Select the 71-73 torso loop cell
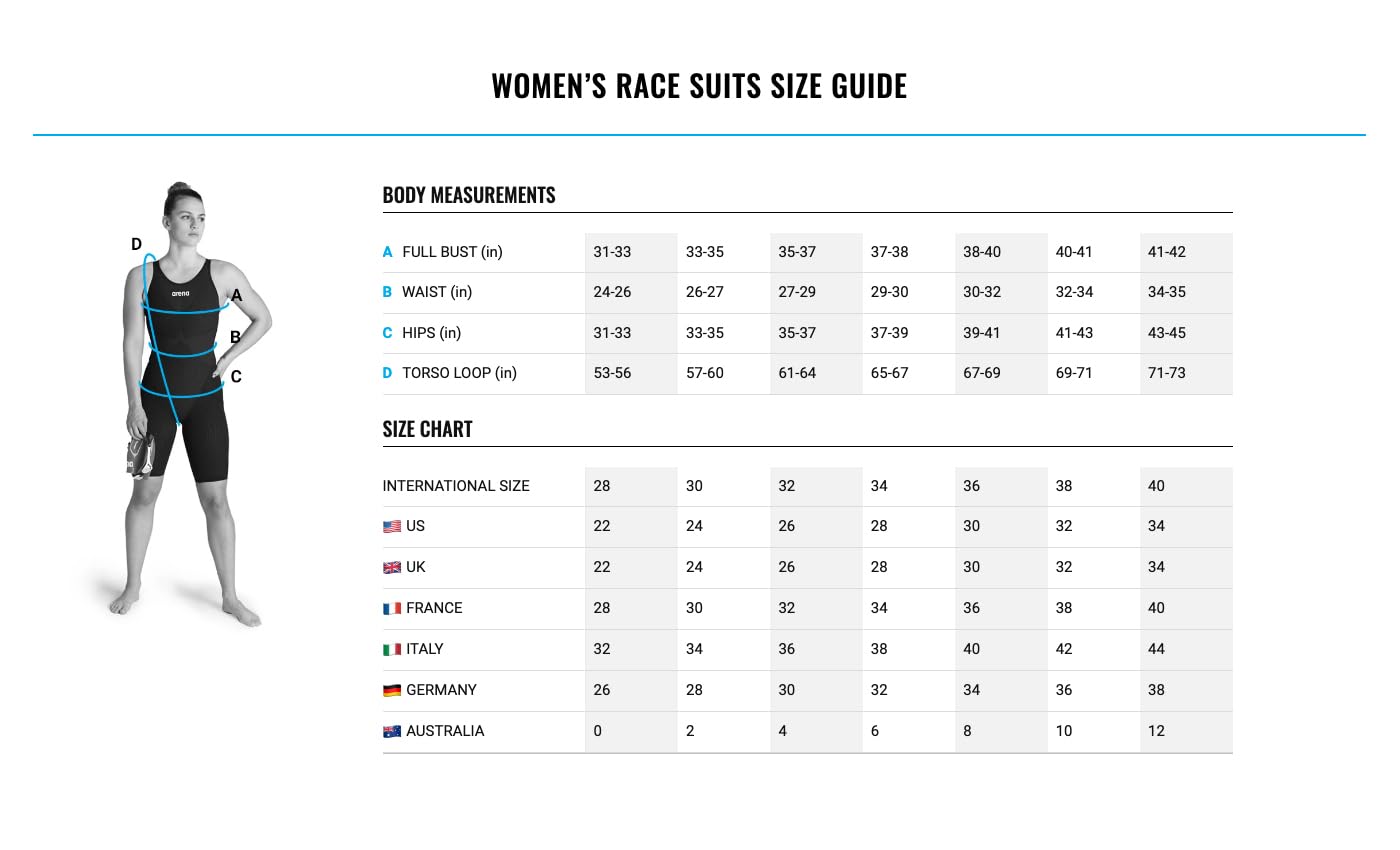Image resolution: width=1400 pixels, height=850 pixels. point(1167,374)
